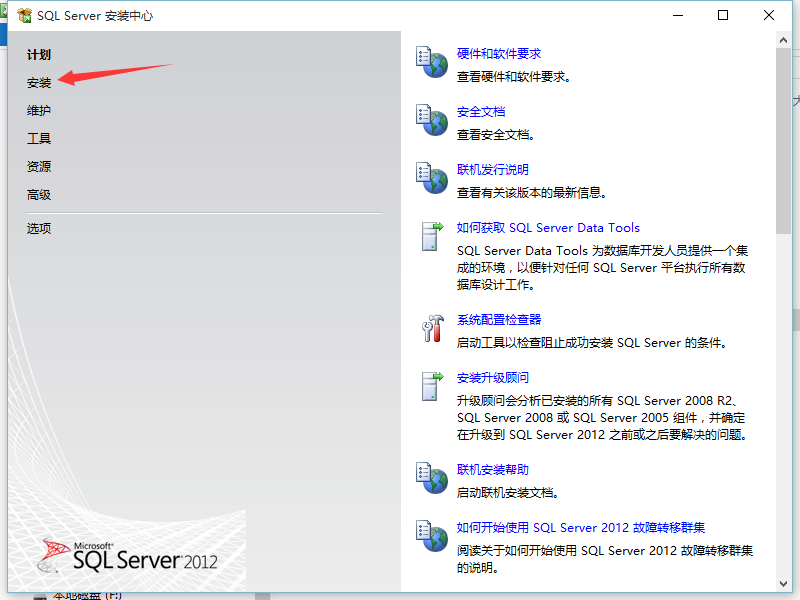Close the SQL Server 安装中心 window
Viewport: 800px width, 600px height.
tap(769, 15)
